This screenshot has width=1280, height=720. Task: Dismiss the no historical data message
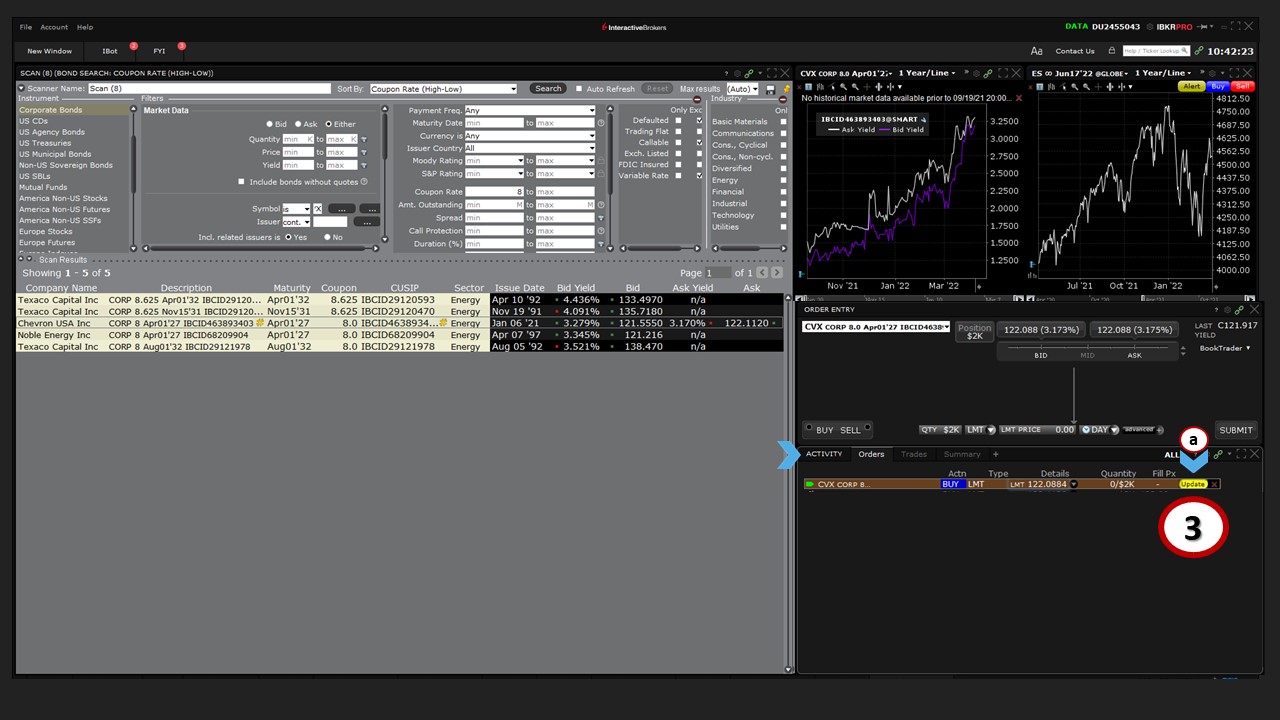tap(1019, 98)
